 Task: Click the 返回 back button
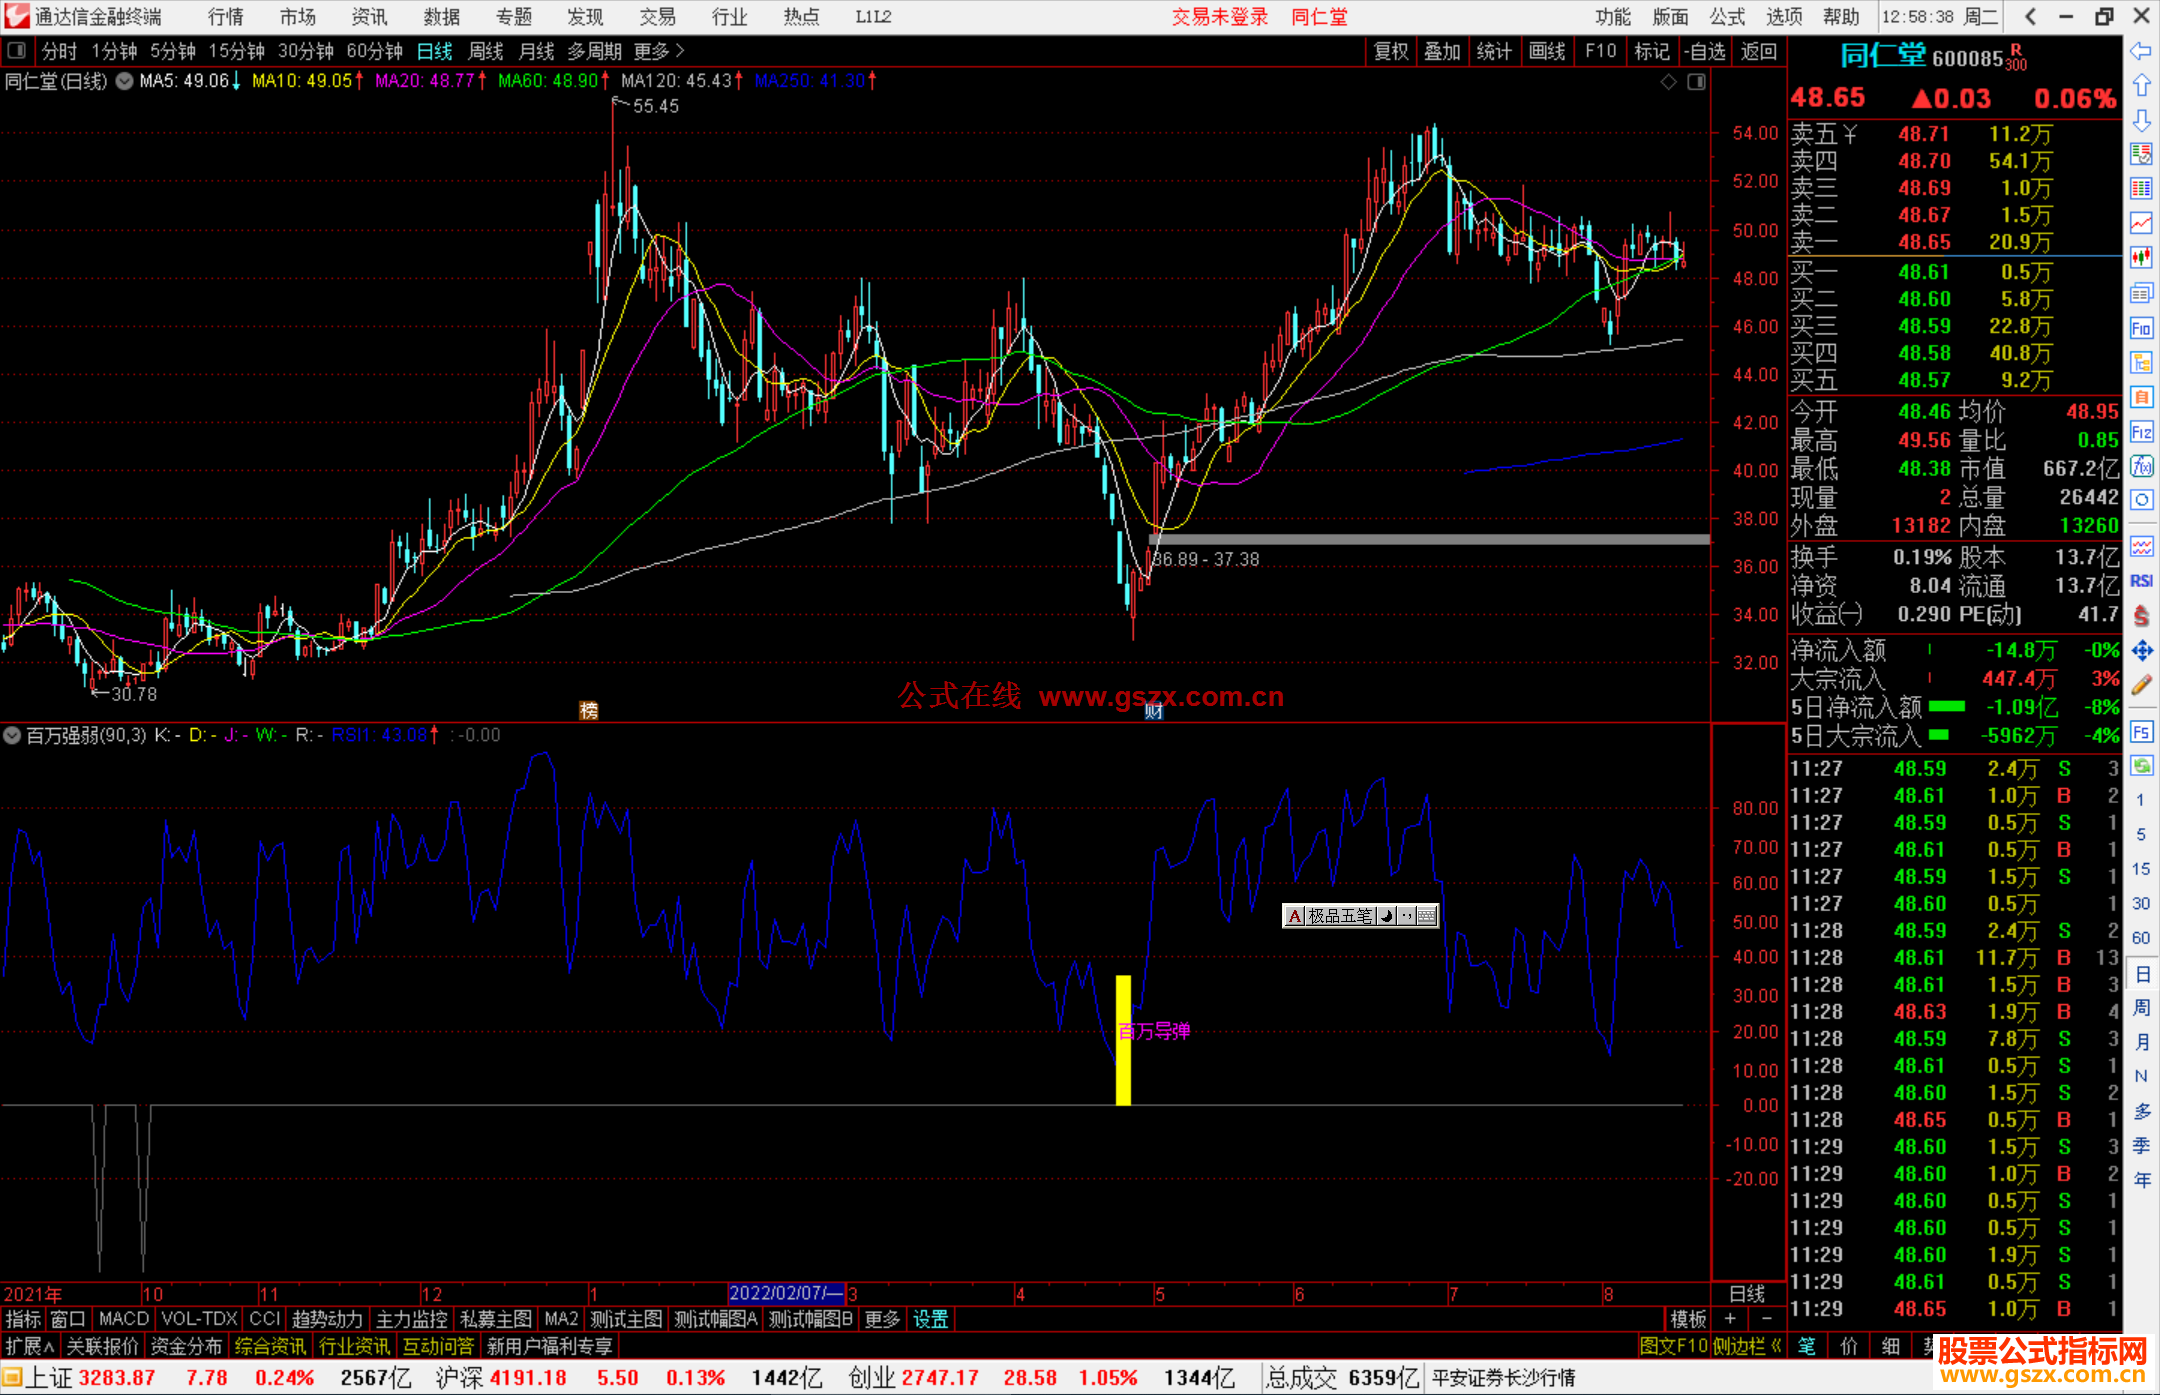pos(1758,51)
